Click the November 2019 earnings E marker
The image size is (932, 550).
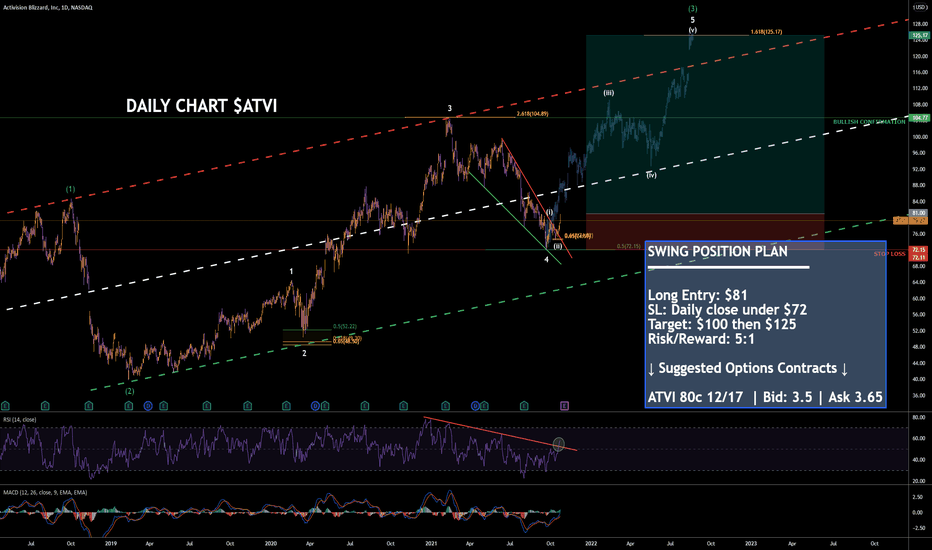point(247,406)
